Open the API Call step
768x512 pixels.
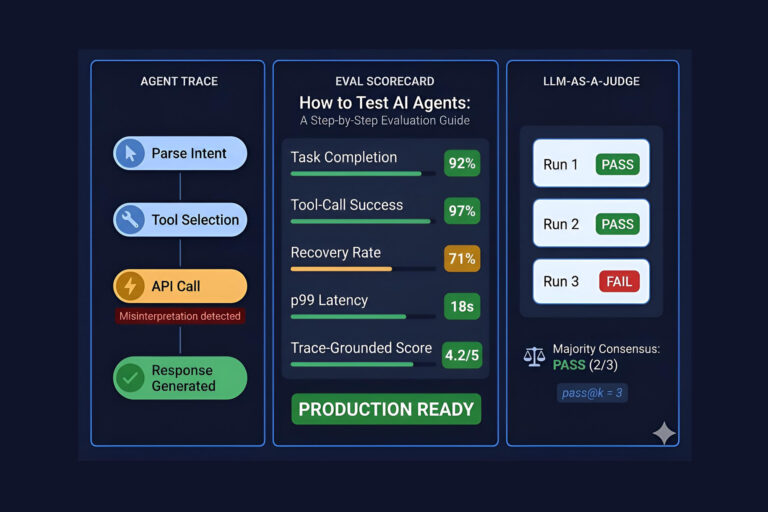click(180, 286)
